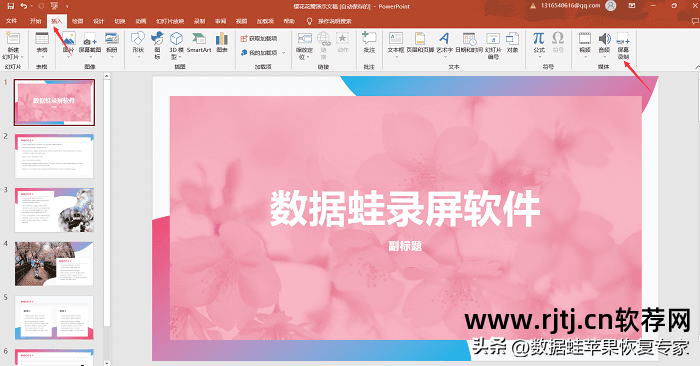
Task: Insert an Equation (公式) pi icon
Action: click(x=539, y=38)
